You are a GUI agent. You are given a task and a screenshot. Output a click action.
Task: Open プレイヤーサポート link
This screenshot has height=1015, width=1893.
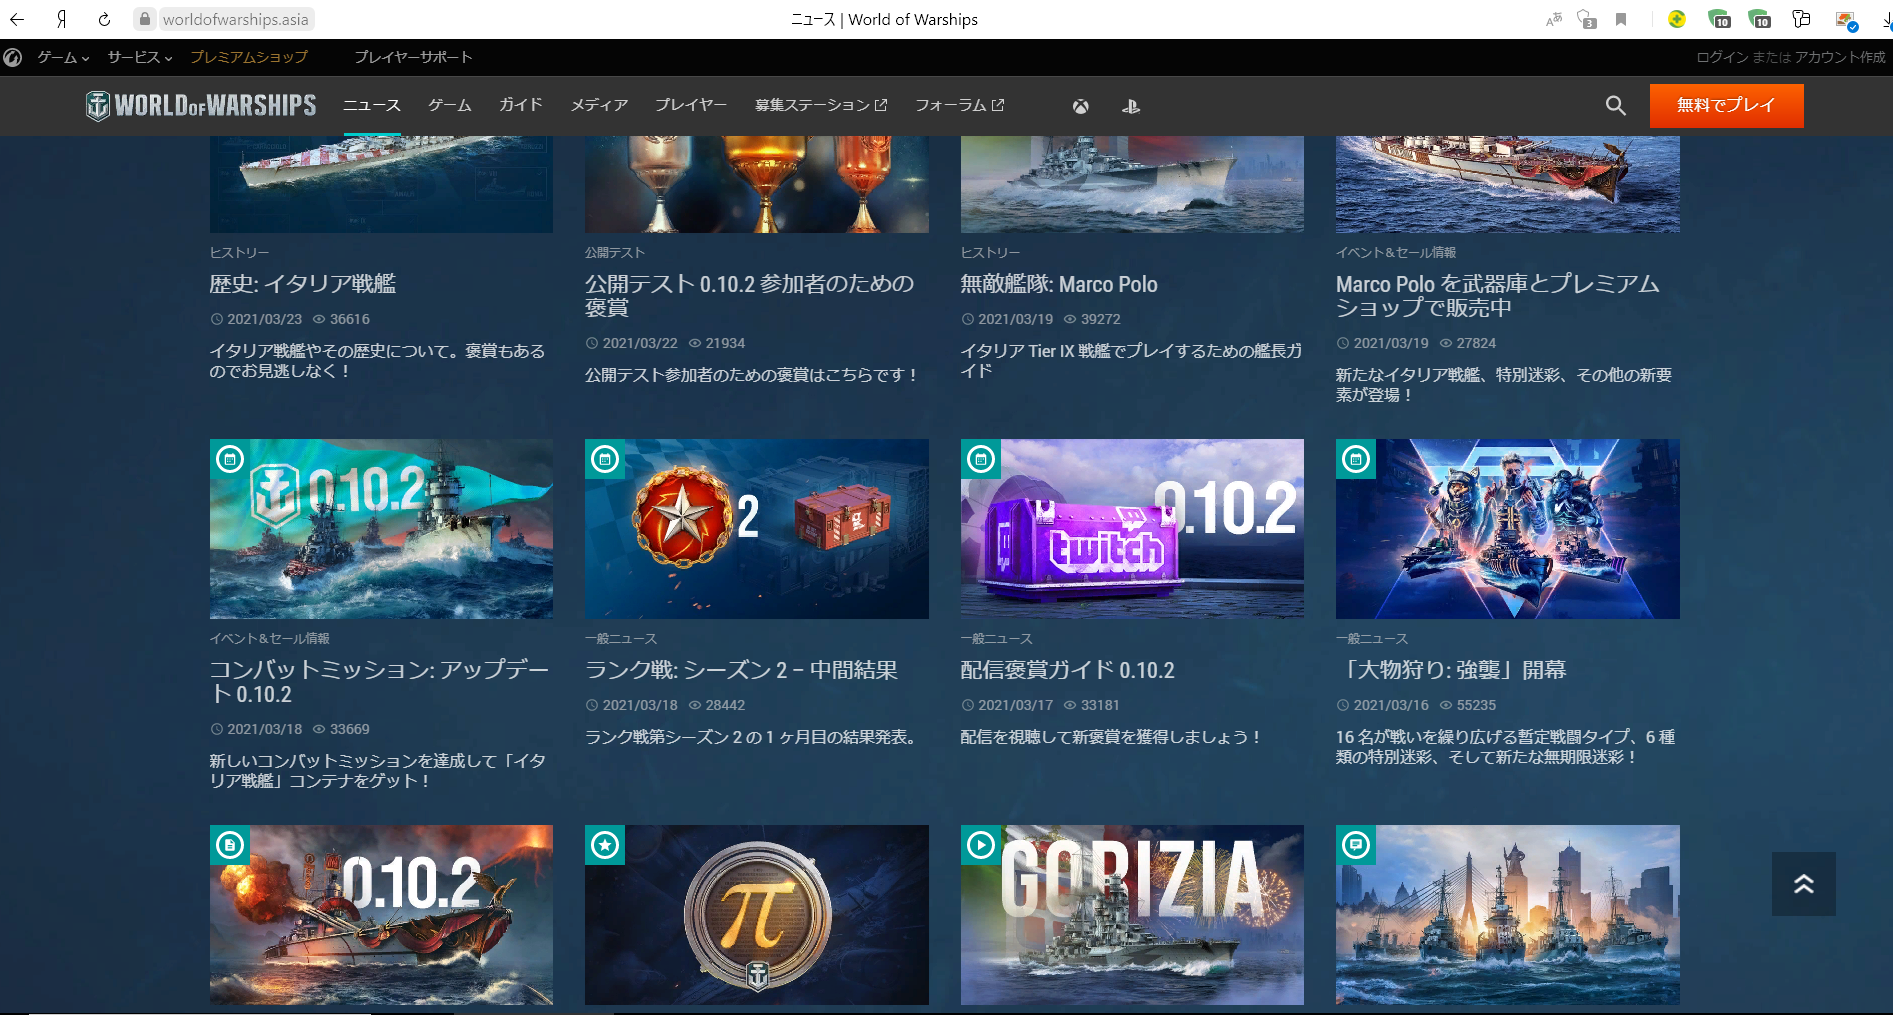(x=413, y=57)
